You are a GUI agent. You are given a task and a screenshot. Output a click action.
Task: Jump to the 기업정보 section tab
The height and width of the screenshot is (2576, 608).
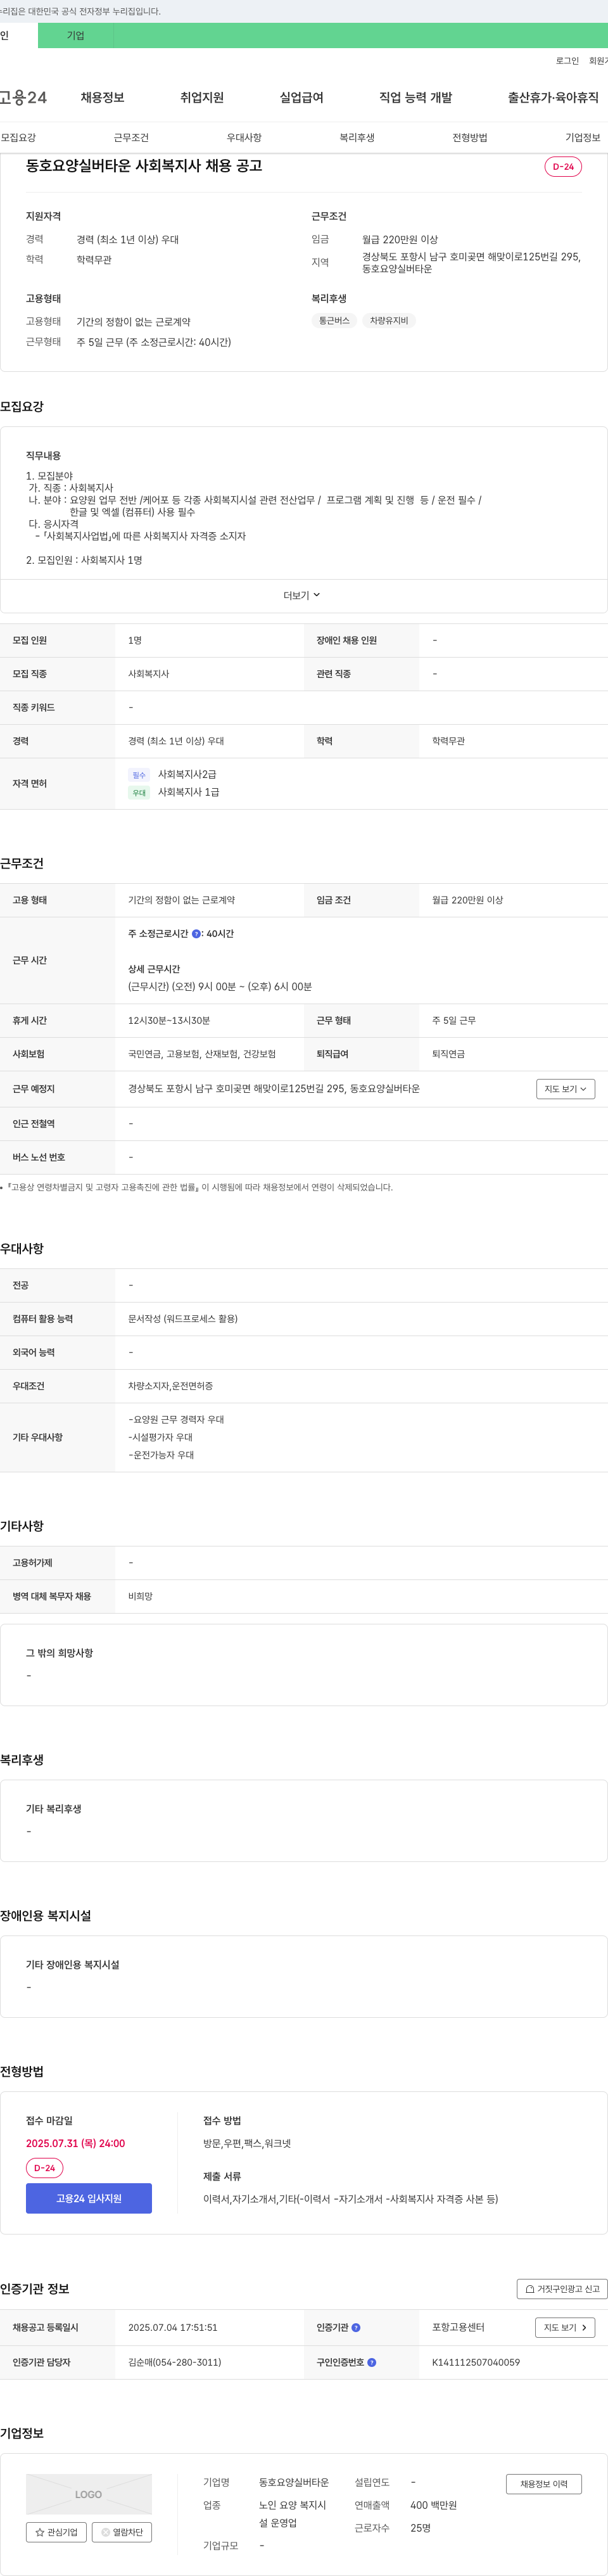pos(583,137)
